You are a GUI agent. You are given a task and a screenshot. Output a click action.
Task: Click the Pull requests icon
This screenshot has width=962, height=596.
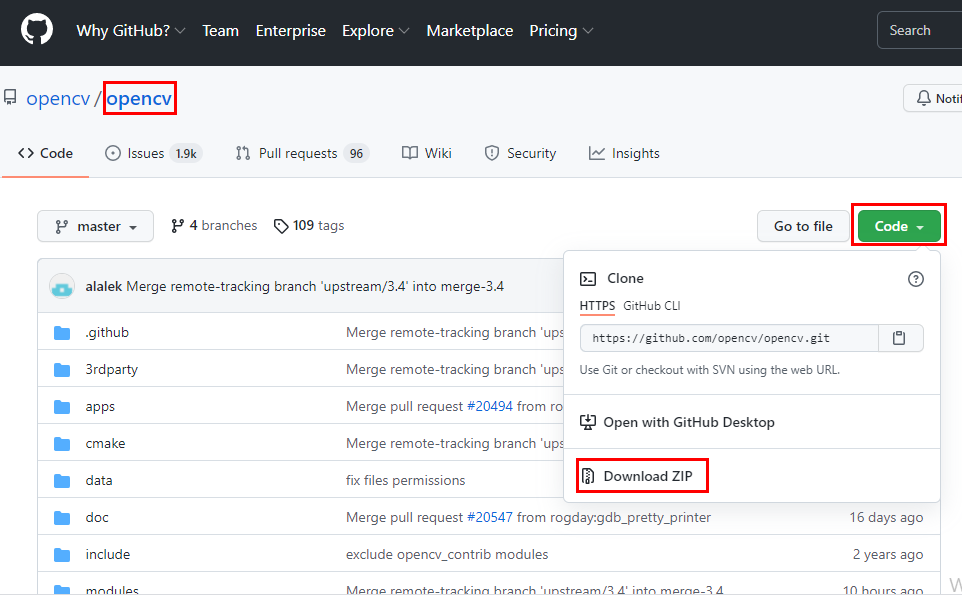click(x=243, y=153)
